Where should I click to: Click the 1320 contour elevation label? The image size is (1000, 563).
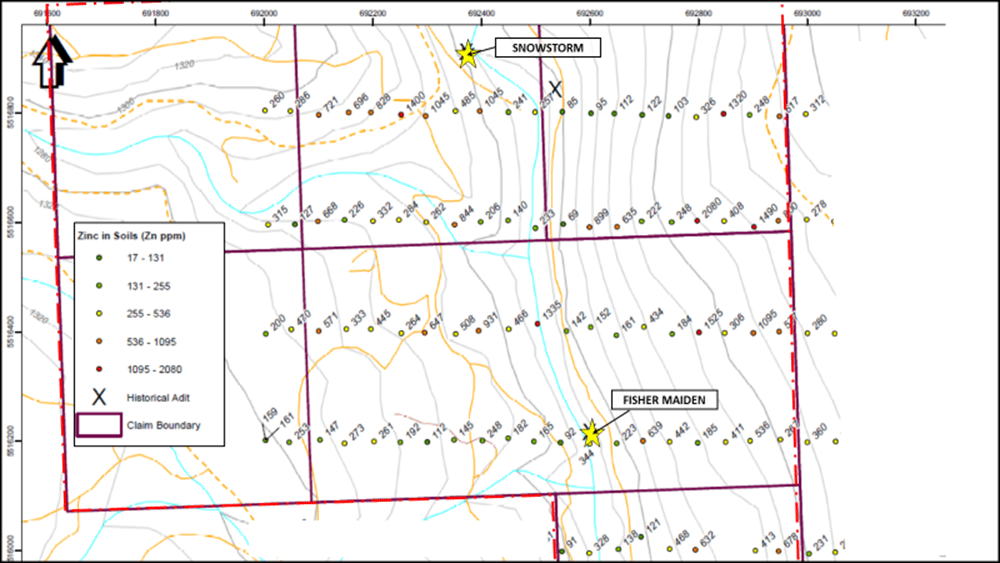(181, 66)
